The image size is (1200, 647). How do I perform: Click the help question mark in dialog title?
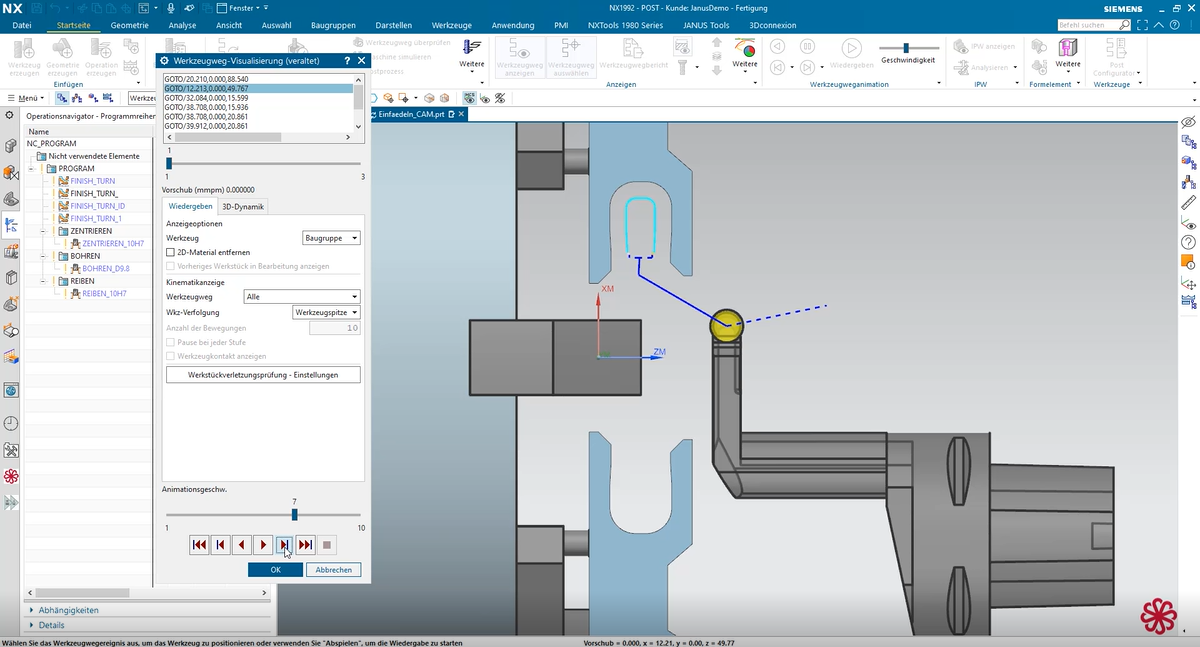point(347,61)
